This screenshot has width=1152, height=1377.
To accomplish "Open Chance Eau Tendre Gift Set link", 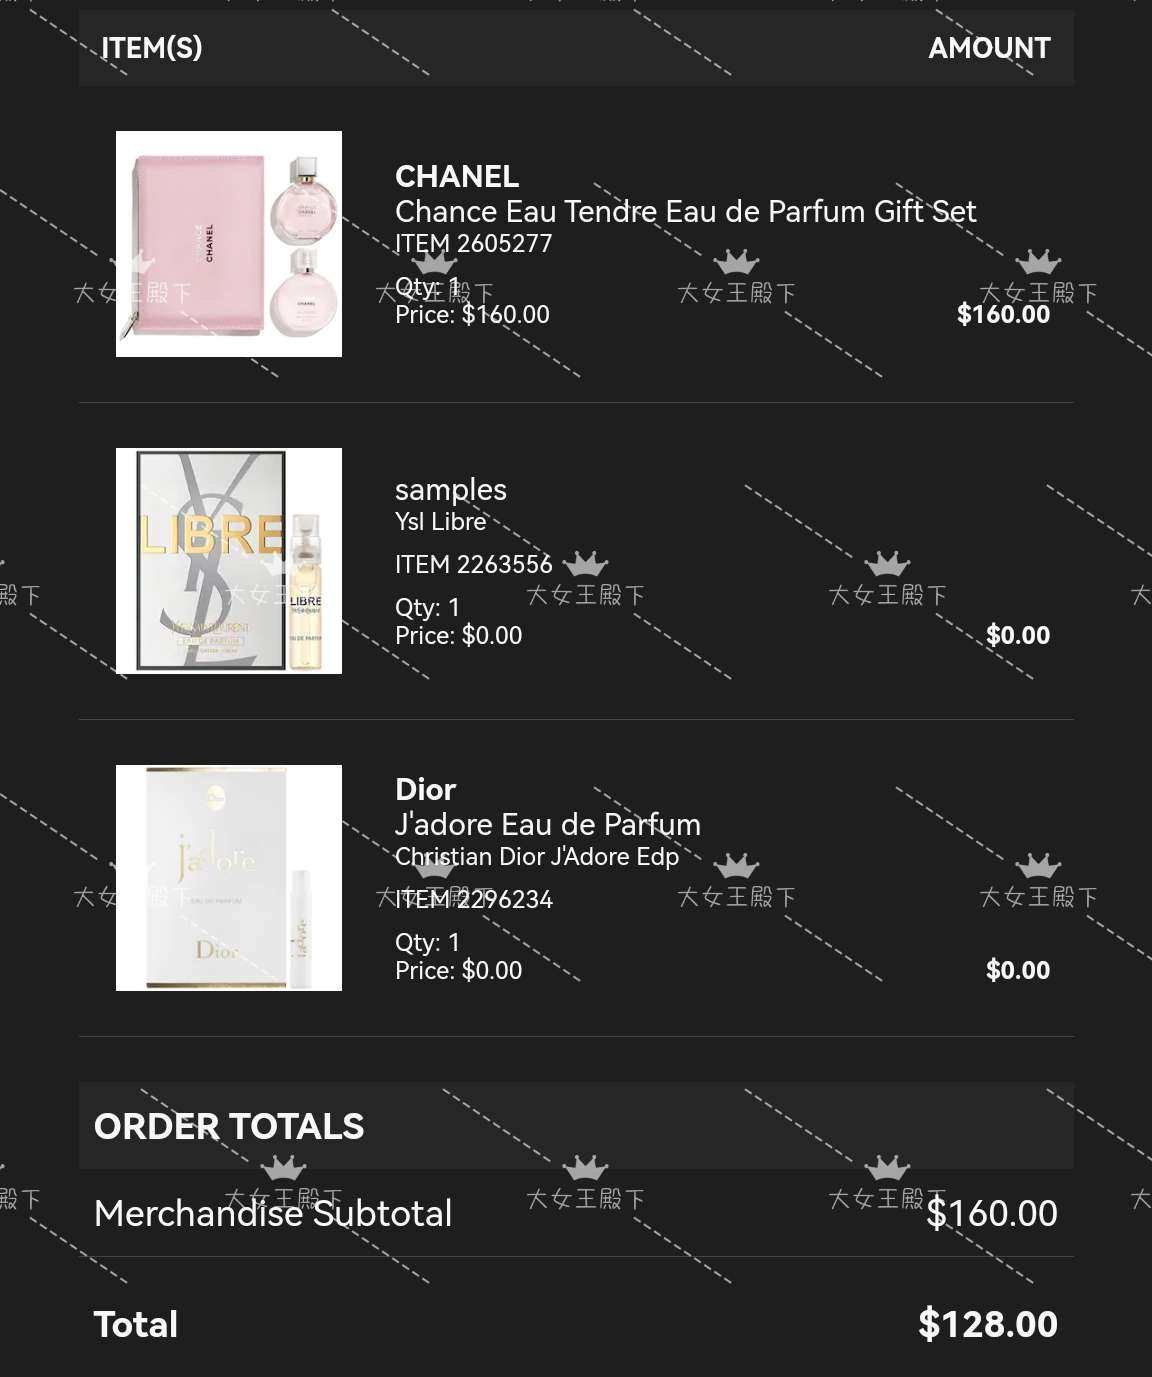I will coord(686,212).
